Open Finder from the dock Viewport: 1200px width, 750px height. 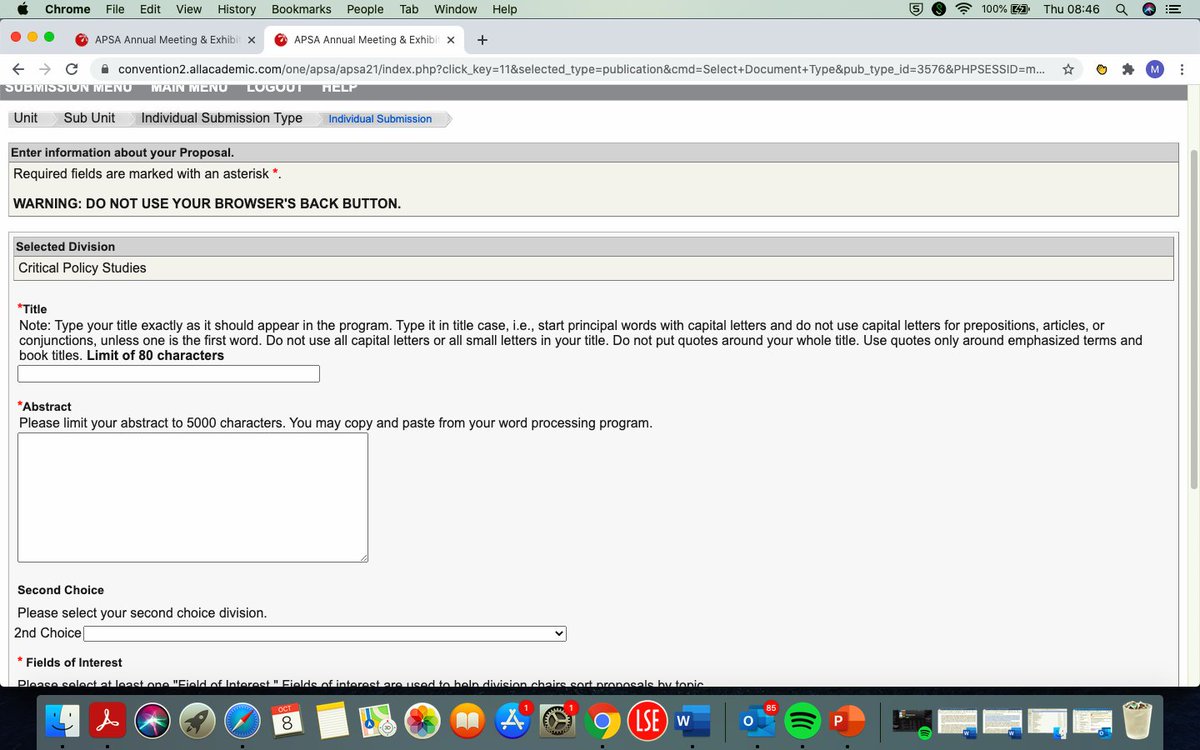point(62,721)
